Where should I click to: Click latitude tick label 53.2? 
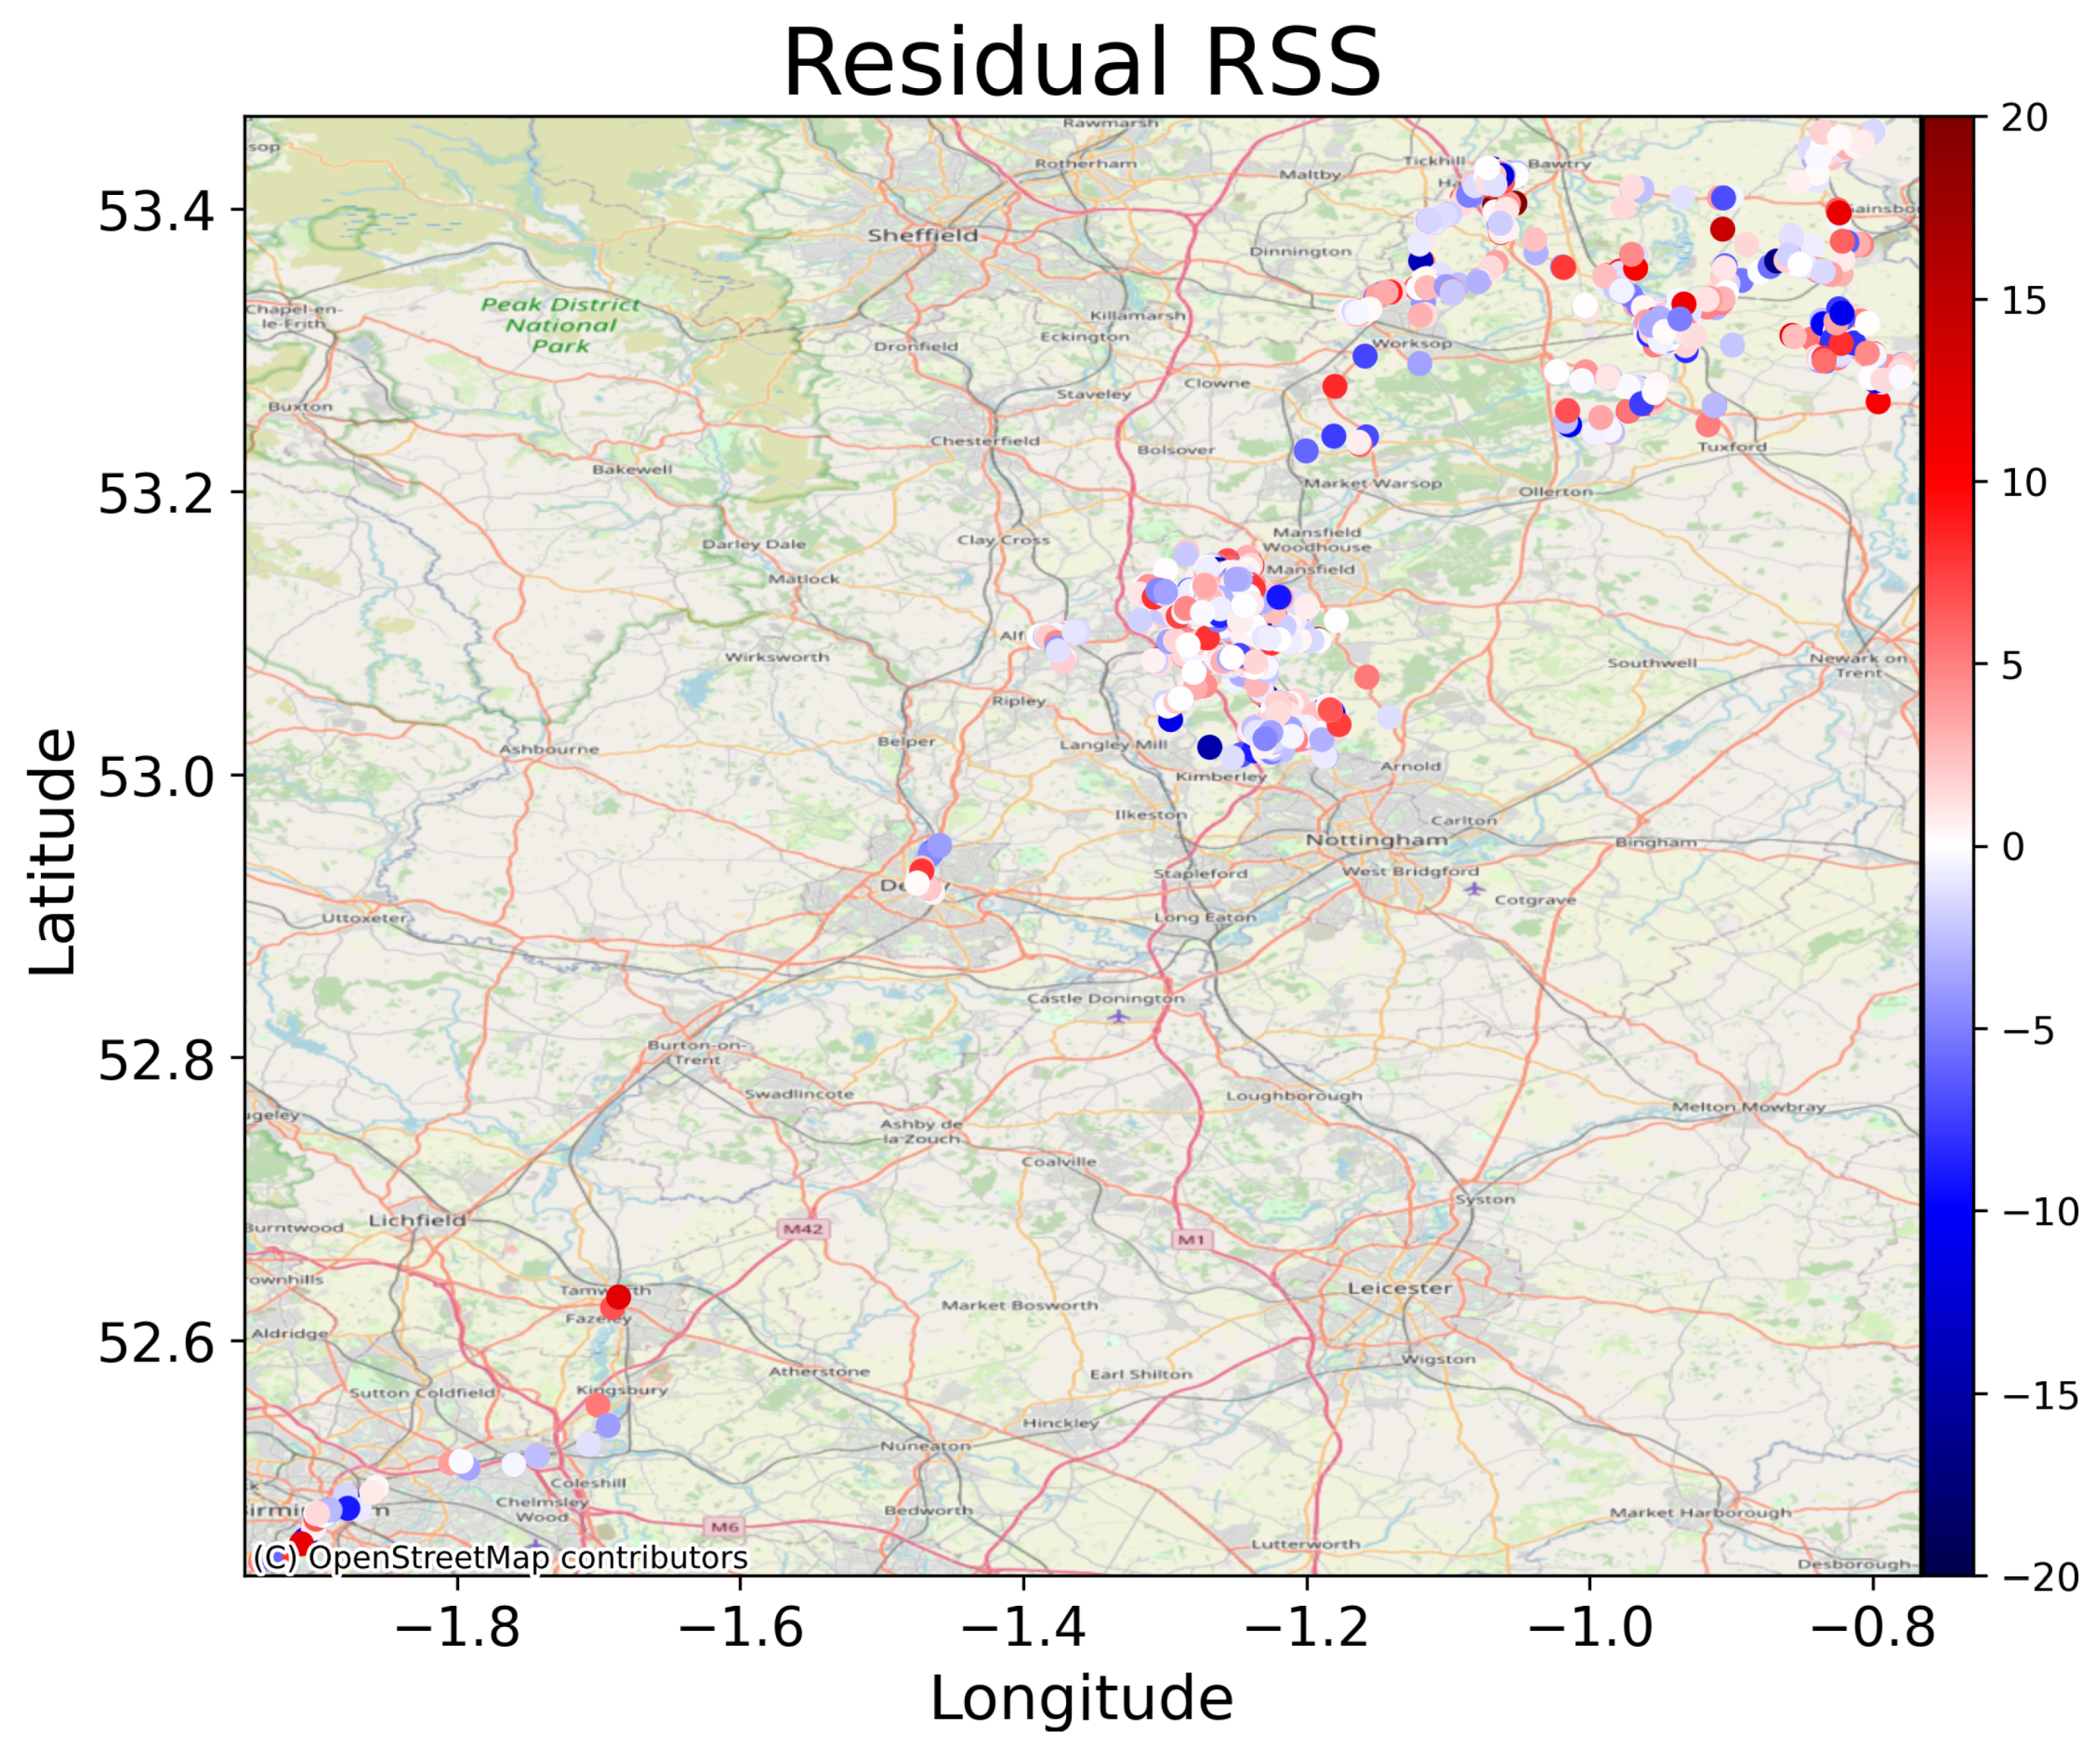point(156,493)
